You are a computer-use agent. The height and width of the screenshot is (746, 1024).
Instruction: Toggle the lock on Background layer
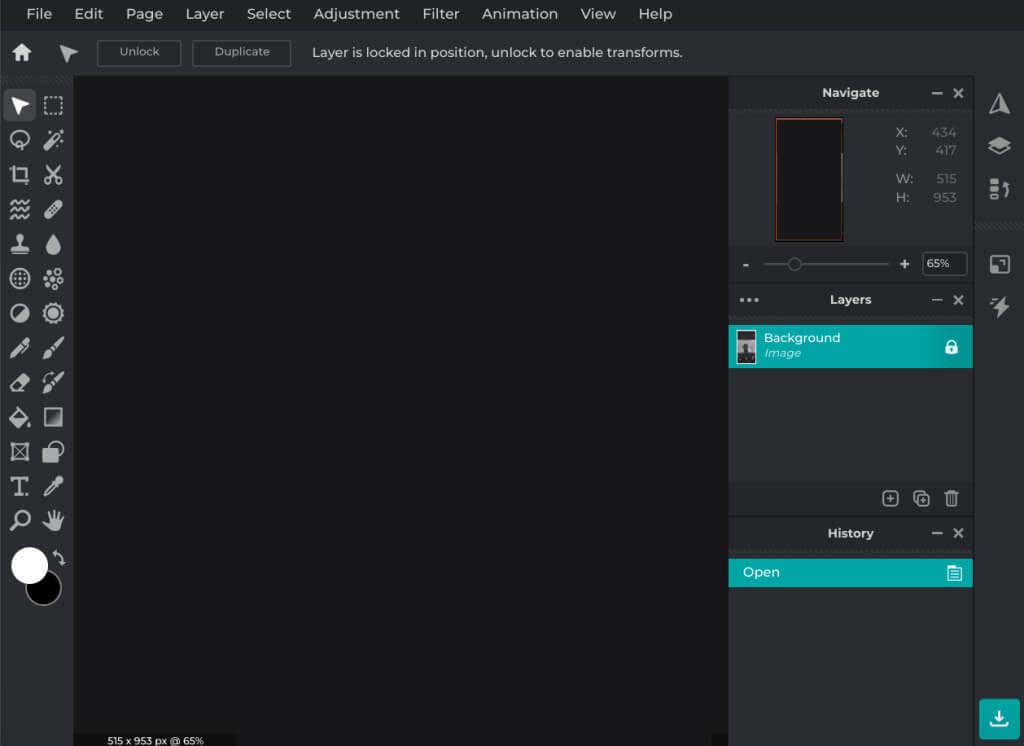951,347
